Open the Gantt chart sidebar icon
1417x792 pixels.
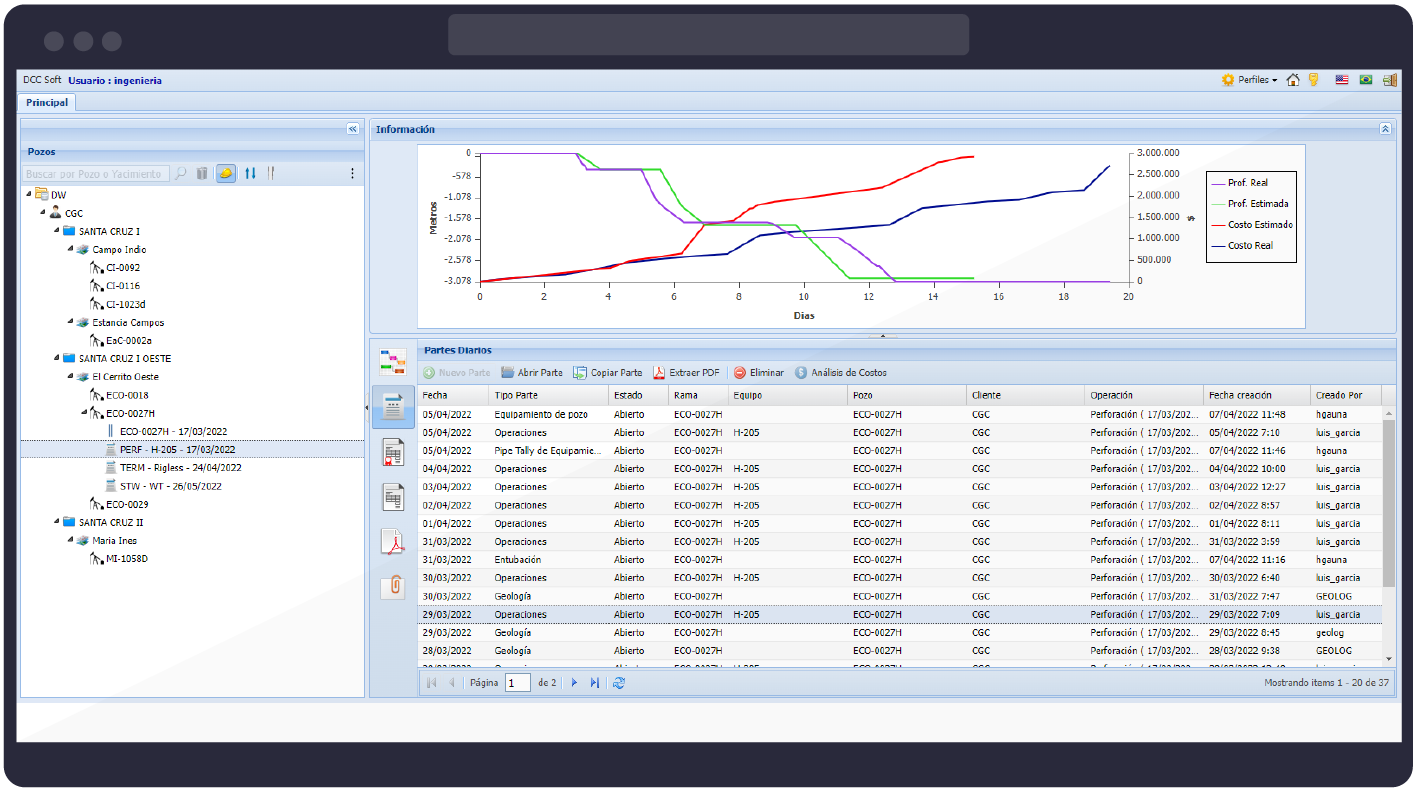pos(393,361)
